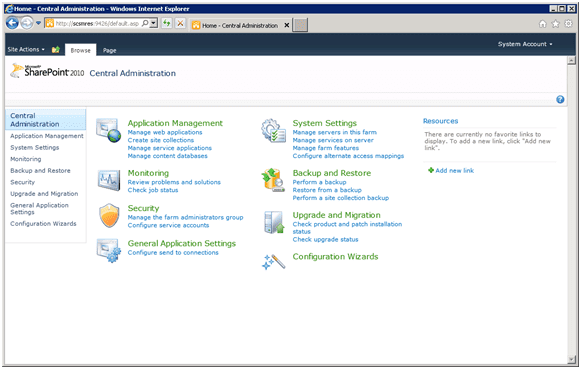This screenshot has width=581, height=369.
Task: Select Security in left navigation
Action: (x=22, y=182)
